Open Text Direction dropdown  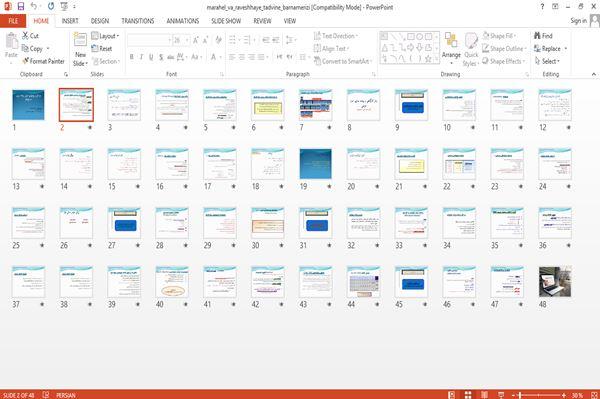tap(336, 36)
